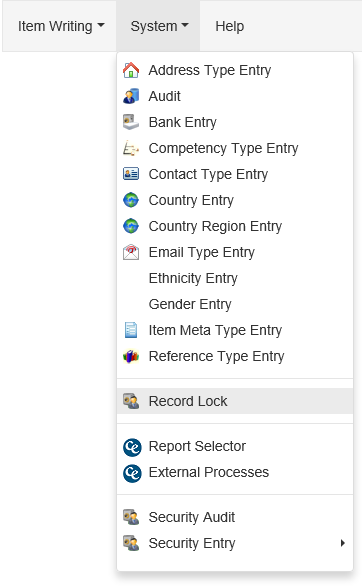Open the Help menu
The height and width of the screenshot is (586, 362).
tap(229, 26)
